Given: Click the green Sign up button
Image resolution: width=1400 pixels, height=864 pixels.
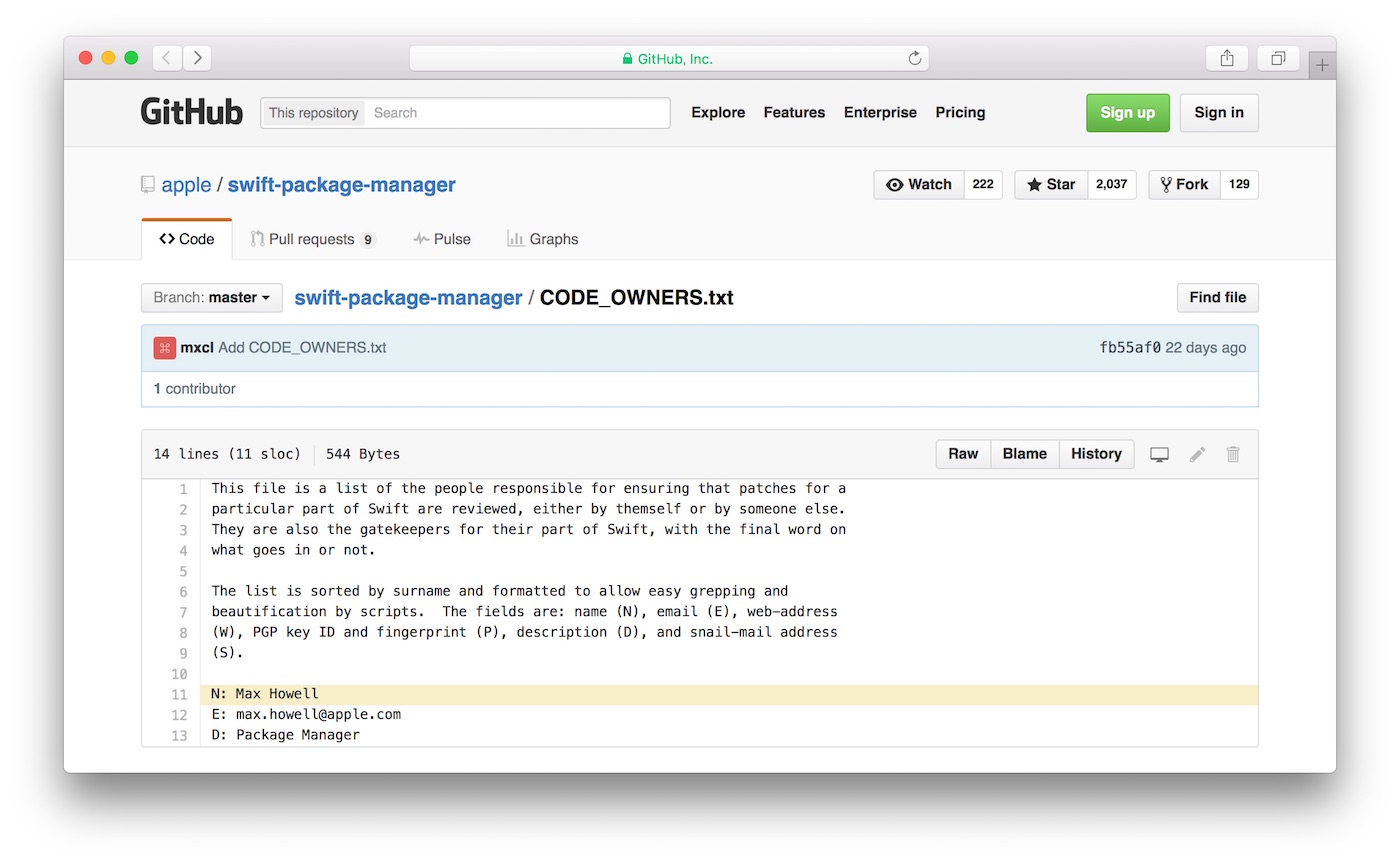Looking at the screenshot, I should pos(1127,113).
